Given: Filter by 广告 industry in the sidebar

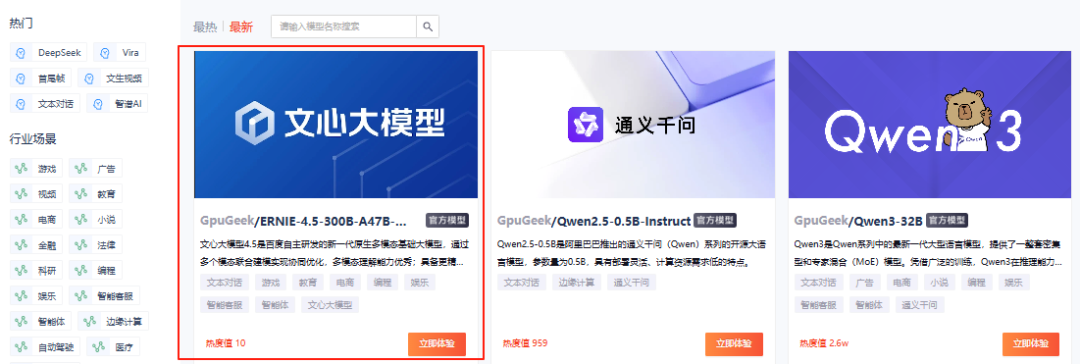Looking at the screenshot, I should click(96, 169).
